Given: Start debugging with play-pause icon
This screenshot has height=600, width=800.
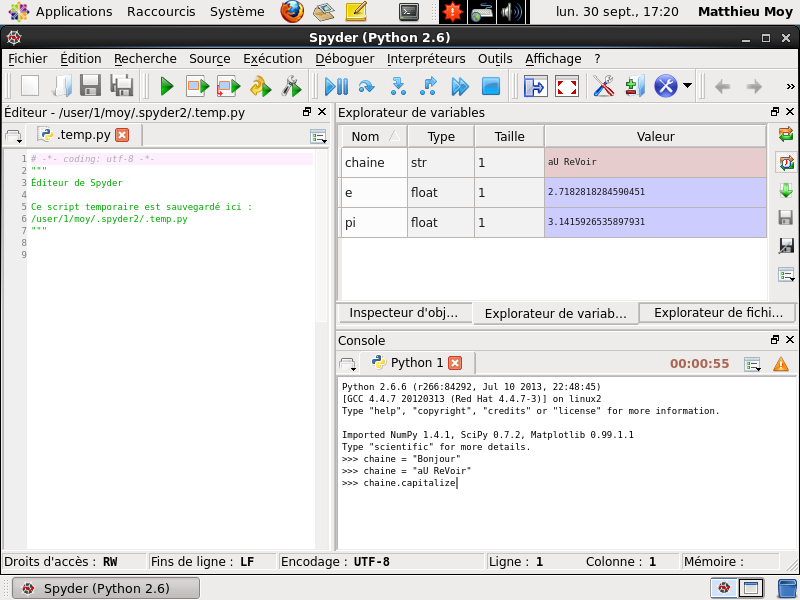Looking at the screenshot, I should point(336,86).
